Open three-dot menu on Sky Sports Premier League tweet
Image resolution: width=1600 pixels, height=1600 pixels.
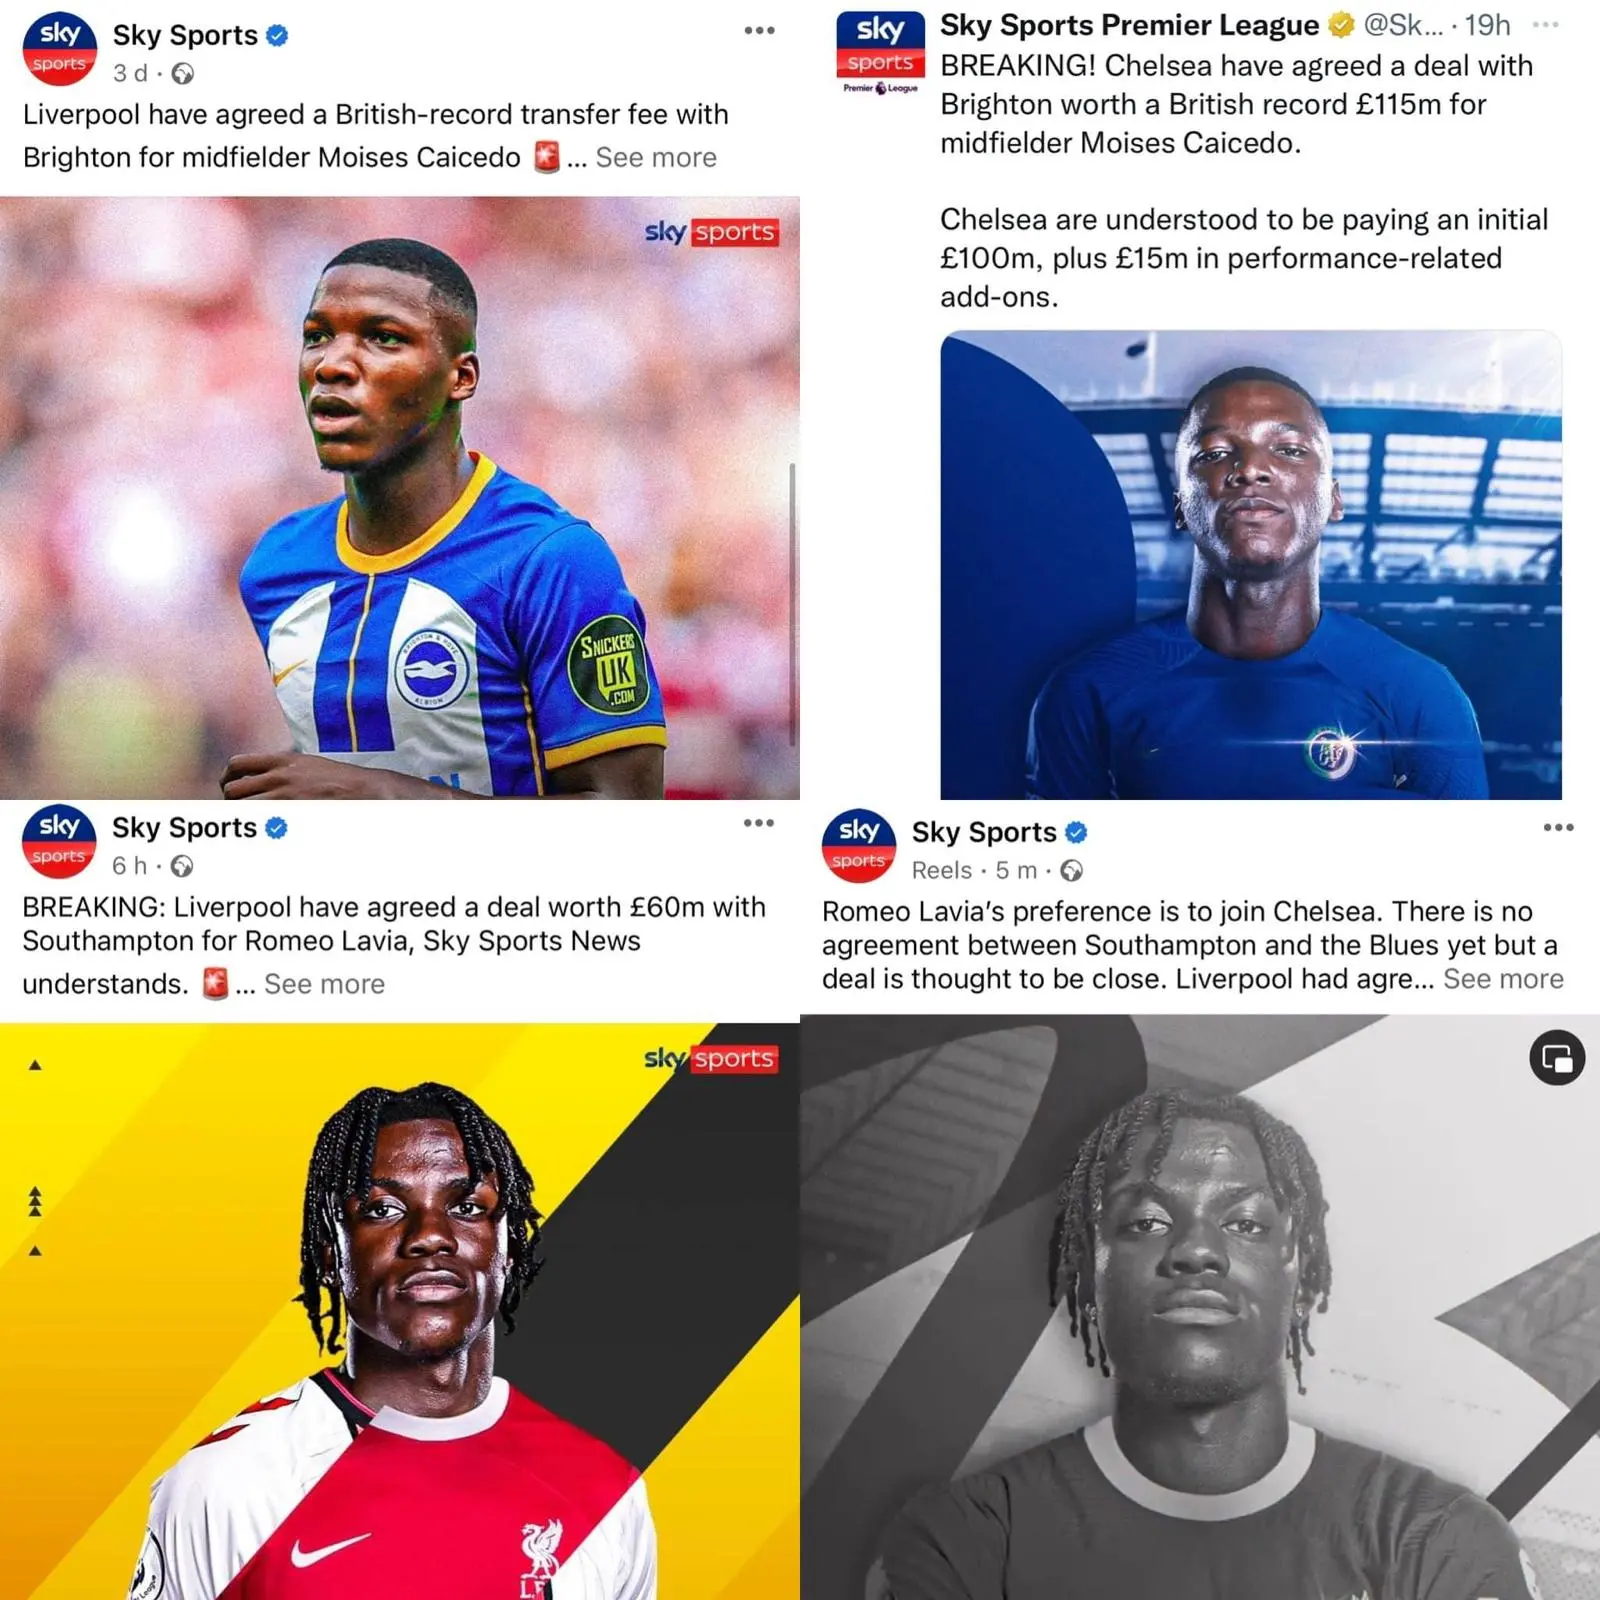pyautogui.click(x=1546, y=25)
